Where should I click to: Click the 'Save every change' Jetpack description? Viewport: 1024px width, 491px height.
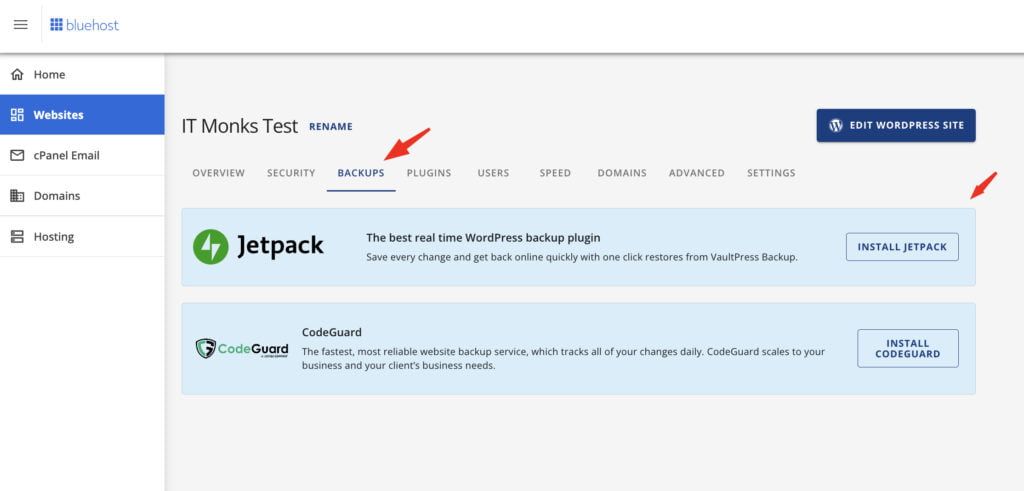[582, 257]
